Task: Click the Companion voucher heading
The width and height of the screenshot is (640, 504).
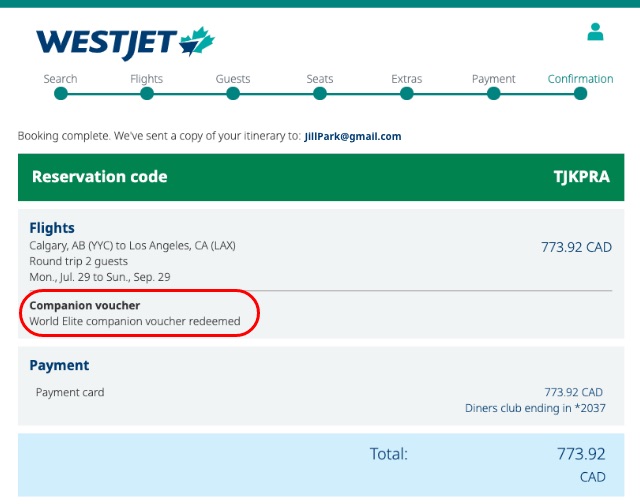Action: [85, 305]
